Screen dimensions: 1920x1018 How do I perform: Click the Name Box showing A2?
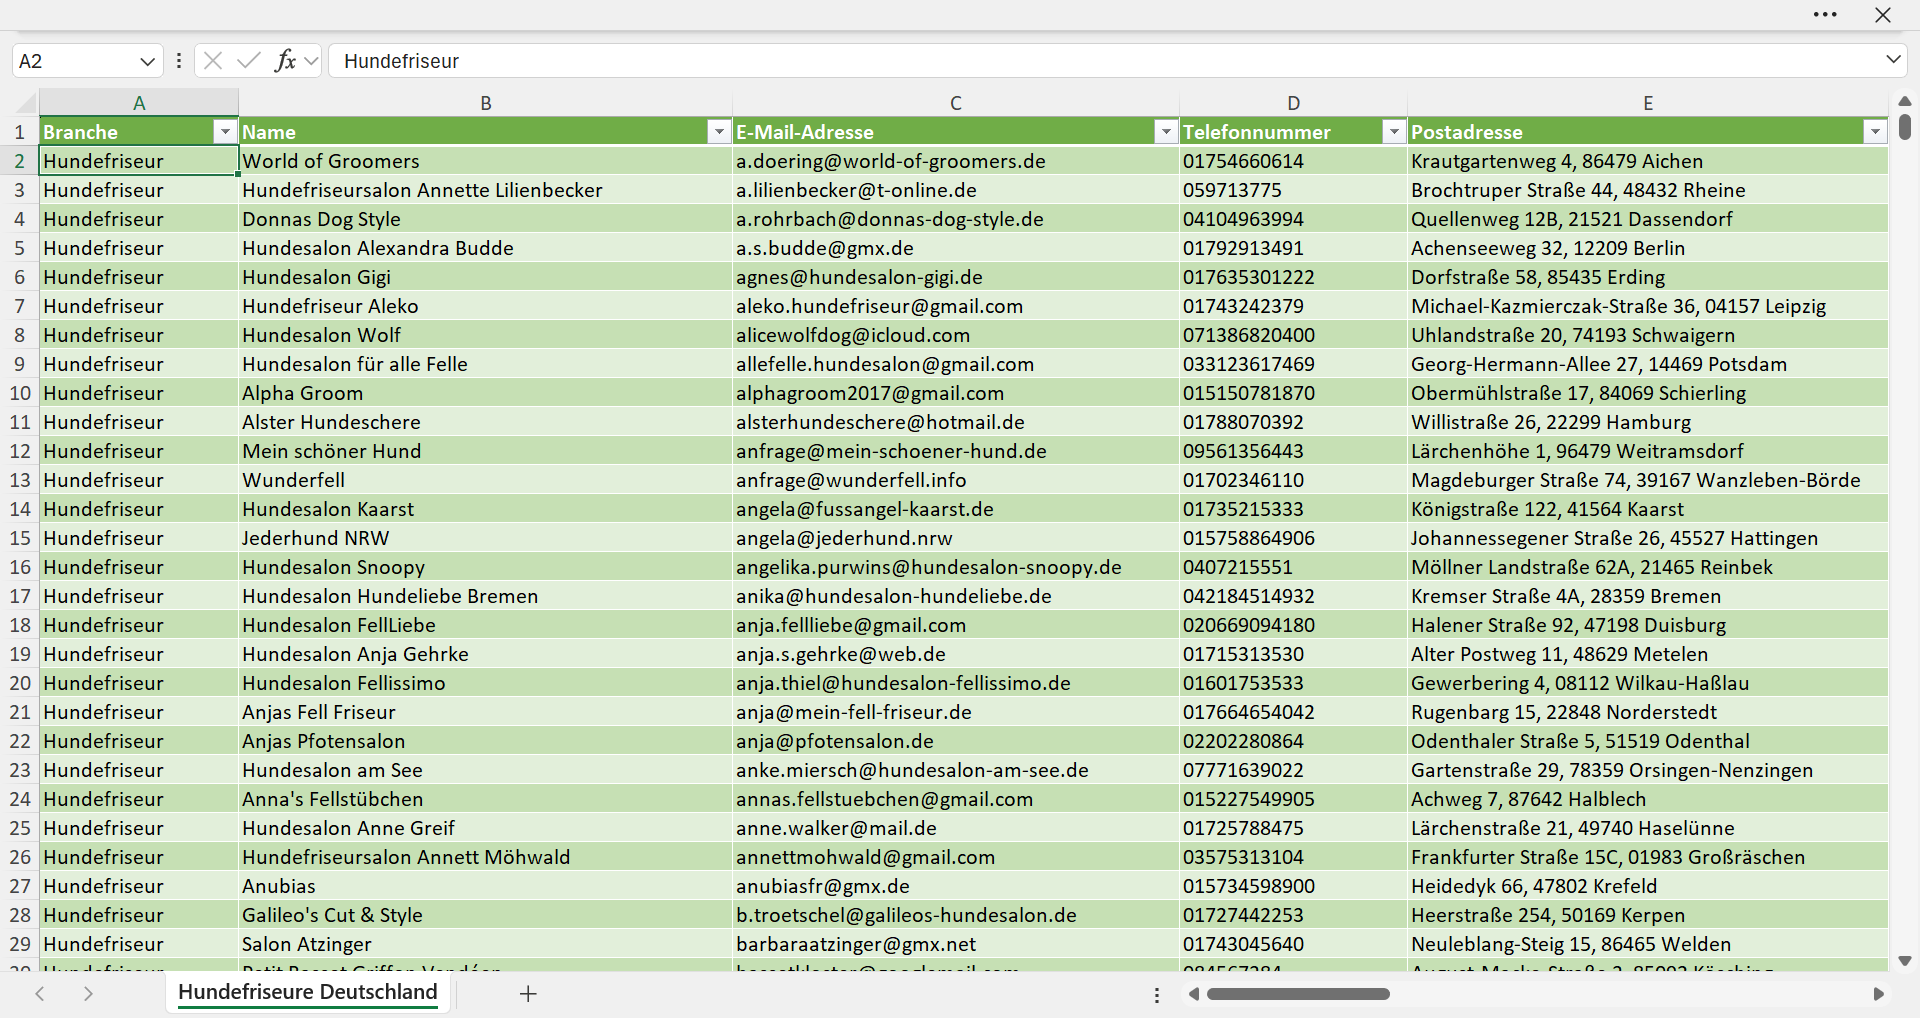[75, 61]
